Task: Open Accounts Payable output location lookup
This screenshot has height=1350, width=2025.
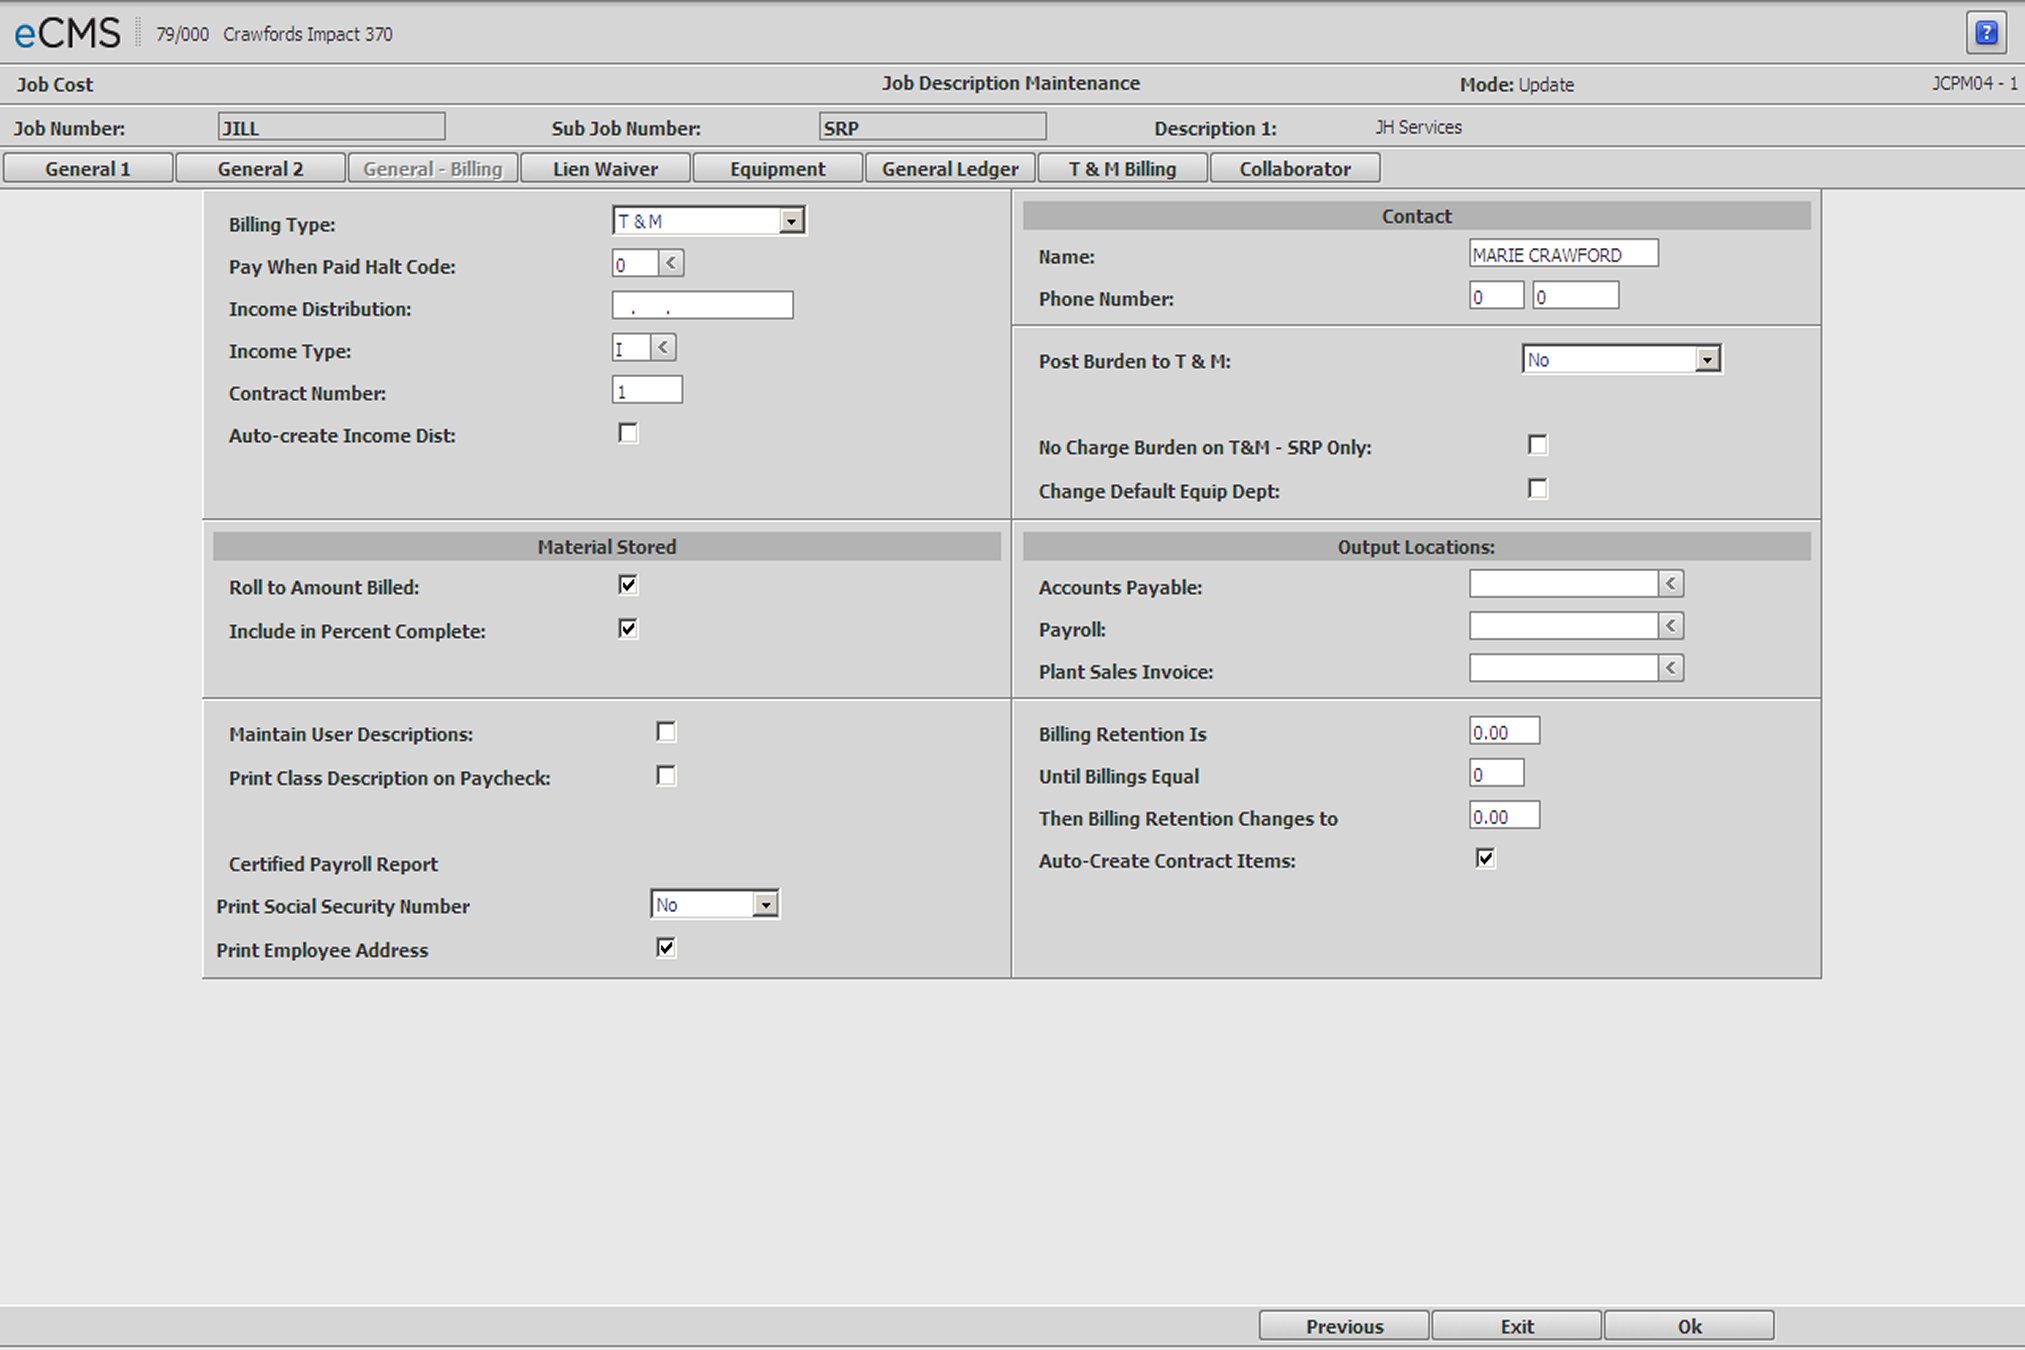Action: [1671, 584]
